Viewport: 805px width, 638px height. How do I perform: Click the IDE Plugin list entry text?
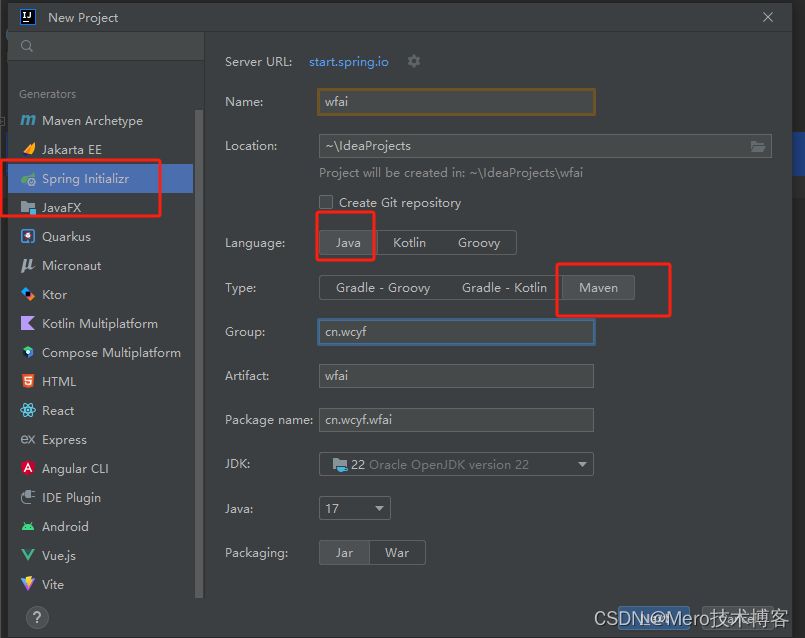point(71,498)
